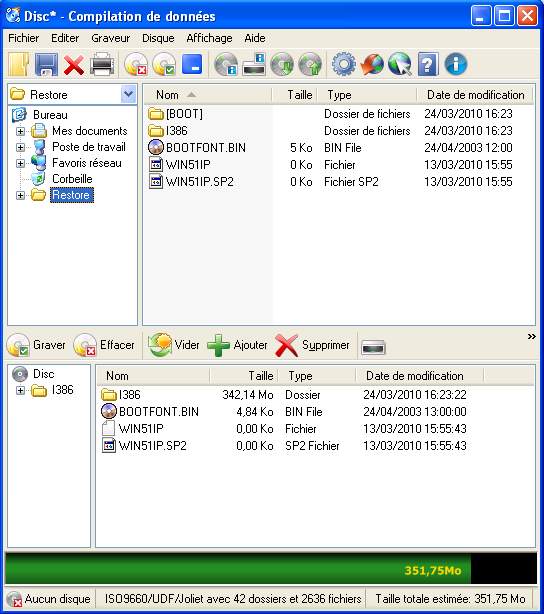Click Taille totale estimée status text
This screenshot has width=544, height=614.
[450, 599]
